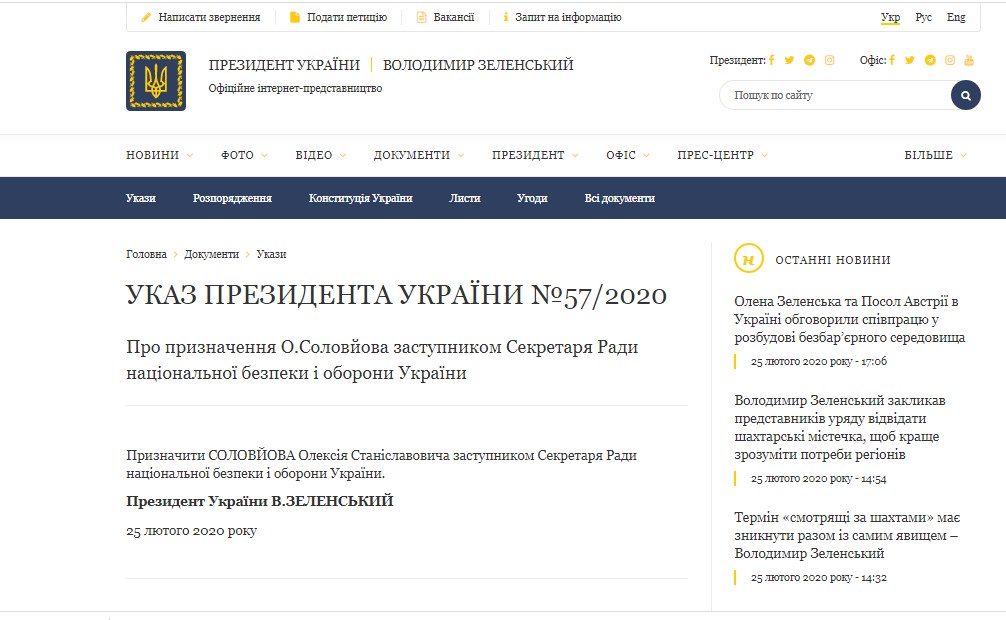Open the Office's YouTube icon

(968, 60)
